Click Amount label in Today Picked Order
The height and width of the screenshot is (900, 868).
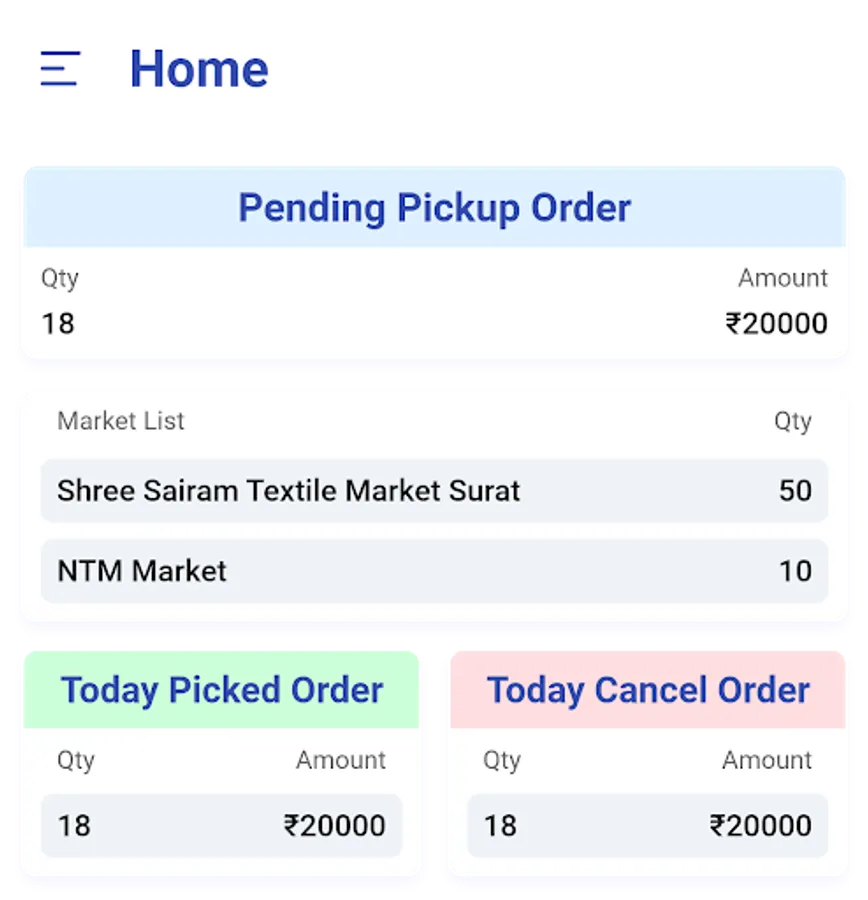coord(340,760)
